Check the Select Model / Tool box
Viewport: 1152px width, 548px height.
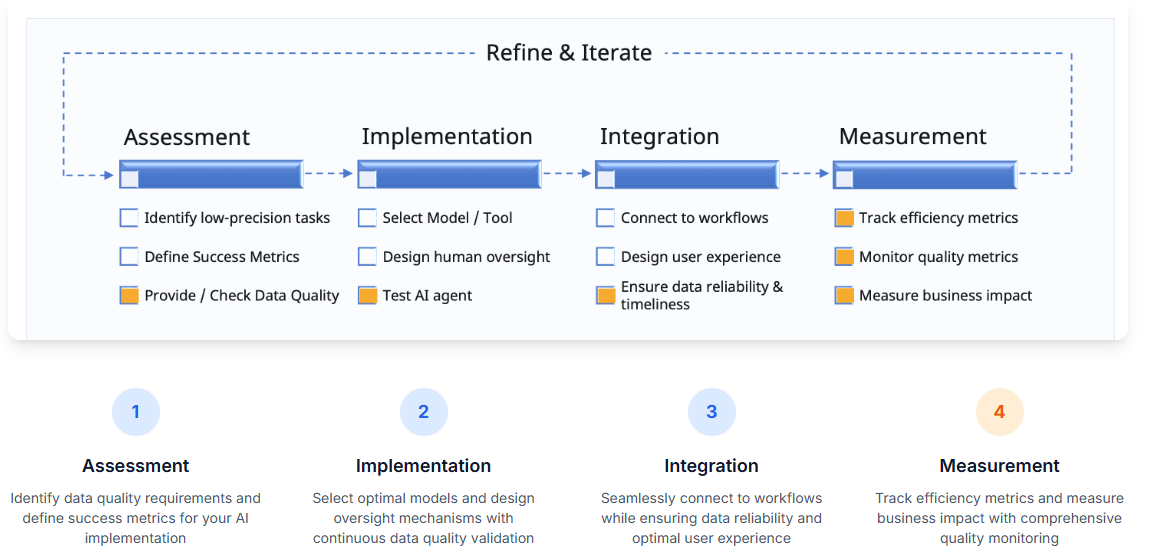point(367,218)
